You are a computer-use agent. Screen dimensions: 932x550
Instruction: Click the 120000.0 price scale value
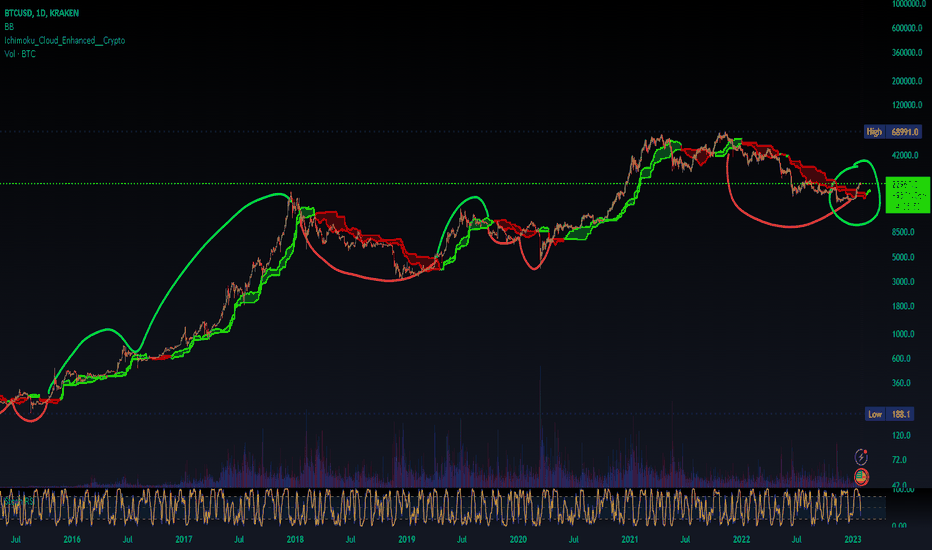(x=907, y=105)
